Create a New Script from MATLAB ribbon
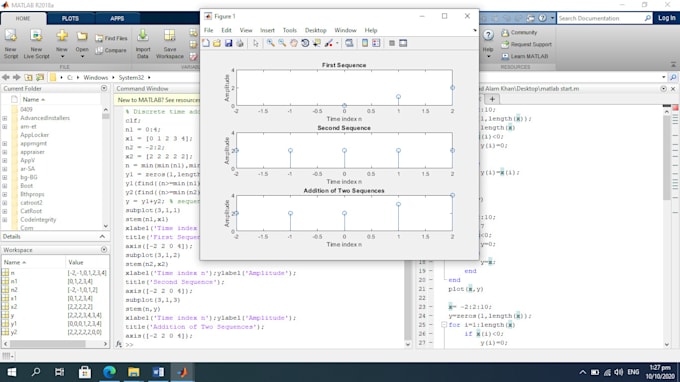The height and width of the screenshot is (382, 680). point(11,44)
